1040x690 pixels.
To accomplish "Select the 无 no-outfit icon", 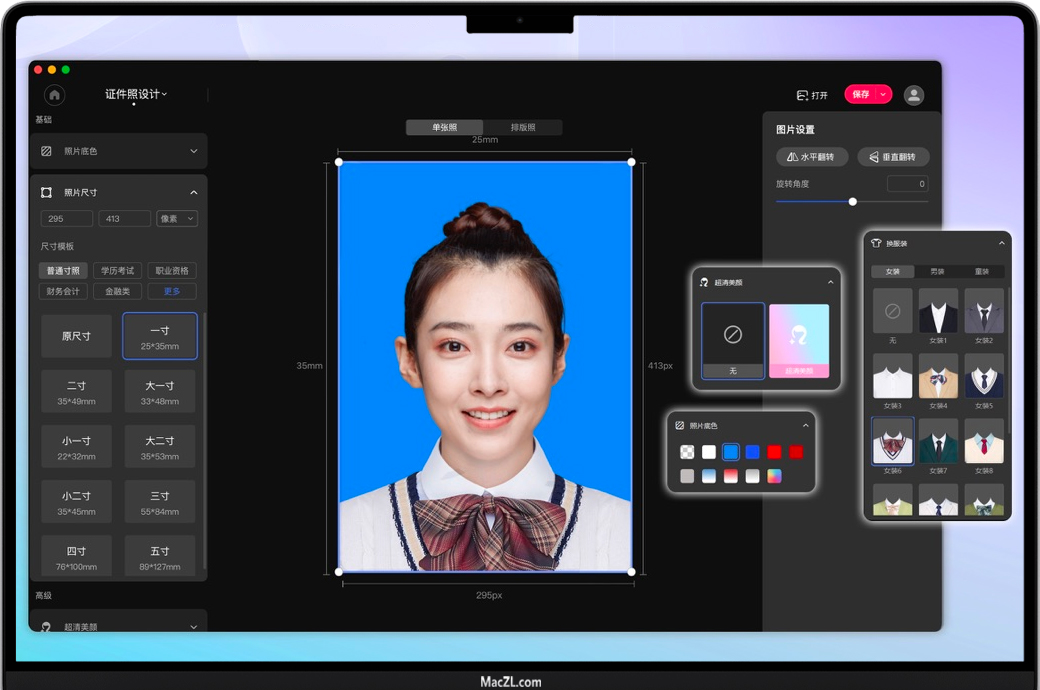I will [892, 311].
